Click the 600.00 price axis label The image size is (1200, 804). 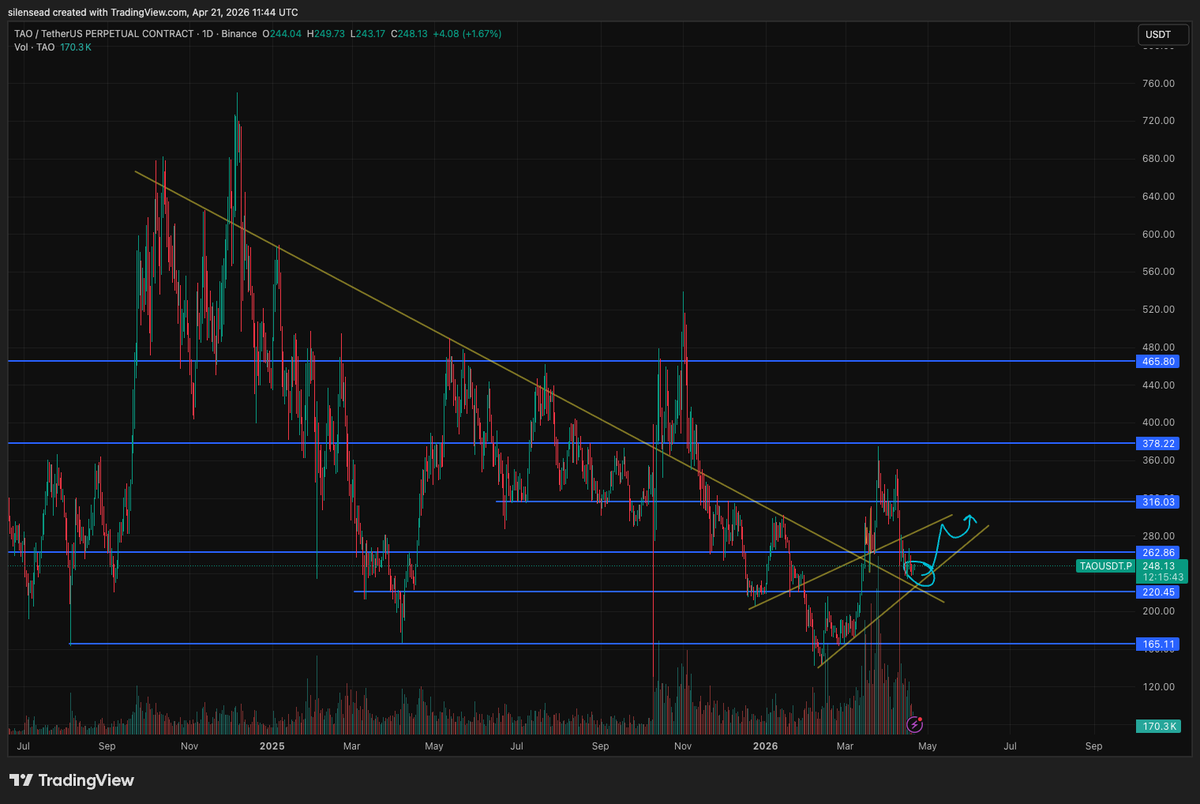[1158, 234]
